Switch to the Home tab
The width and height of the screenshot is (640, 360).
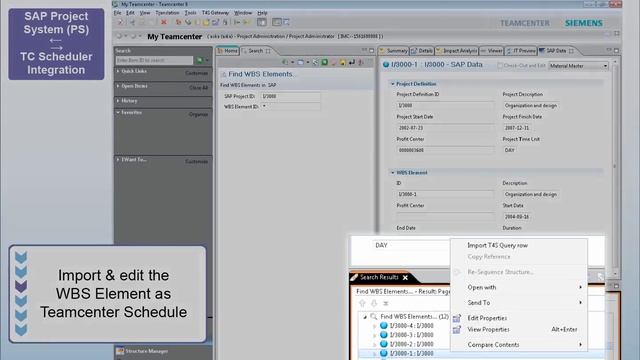[227, 51]
